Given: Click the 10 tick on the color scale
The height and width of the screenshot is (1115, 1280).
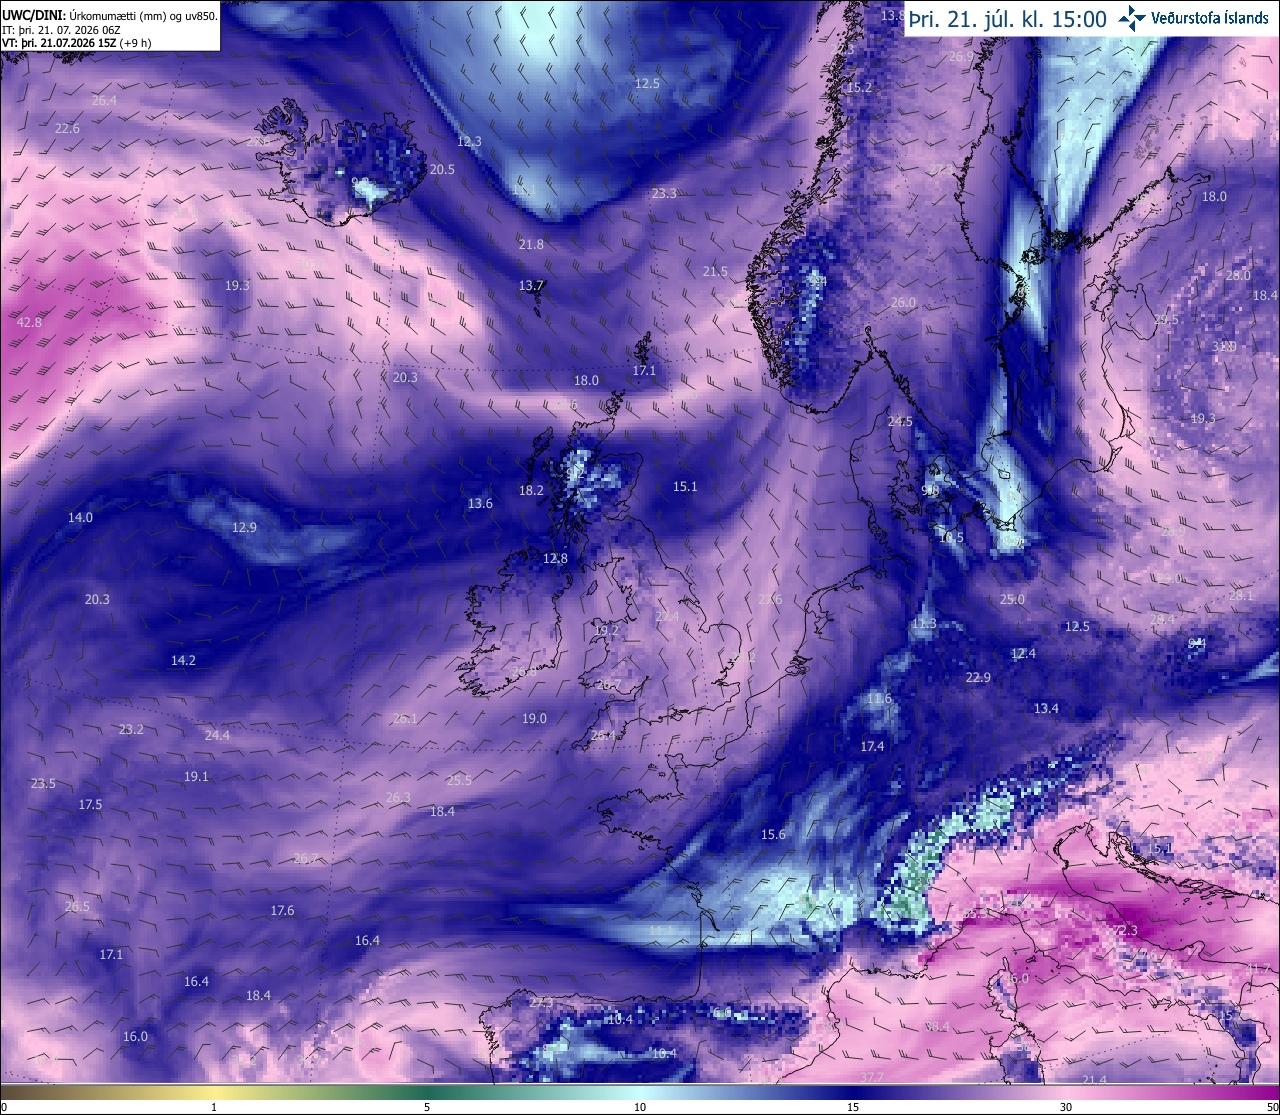Looking at the screenshot, I should pyautogui.click(x=640, y=1107).
